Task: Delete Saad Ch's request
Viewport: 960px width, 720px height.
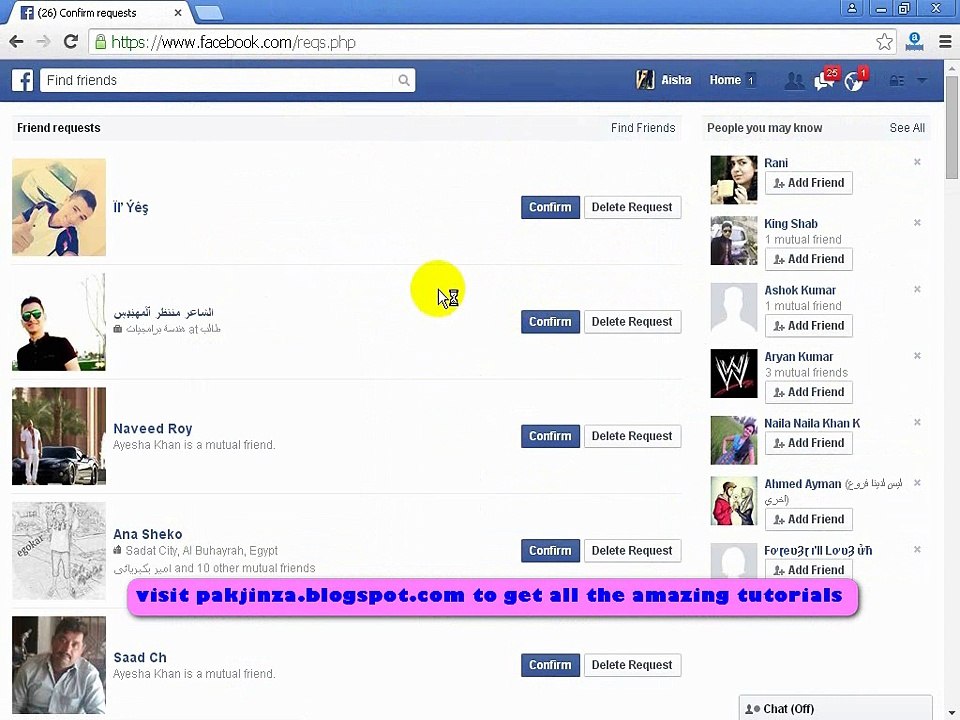Action: pyautogui.click(x=632, y=666)
